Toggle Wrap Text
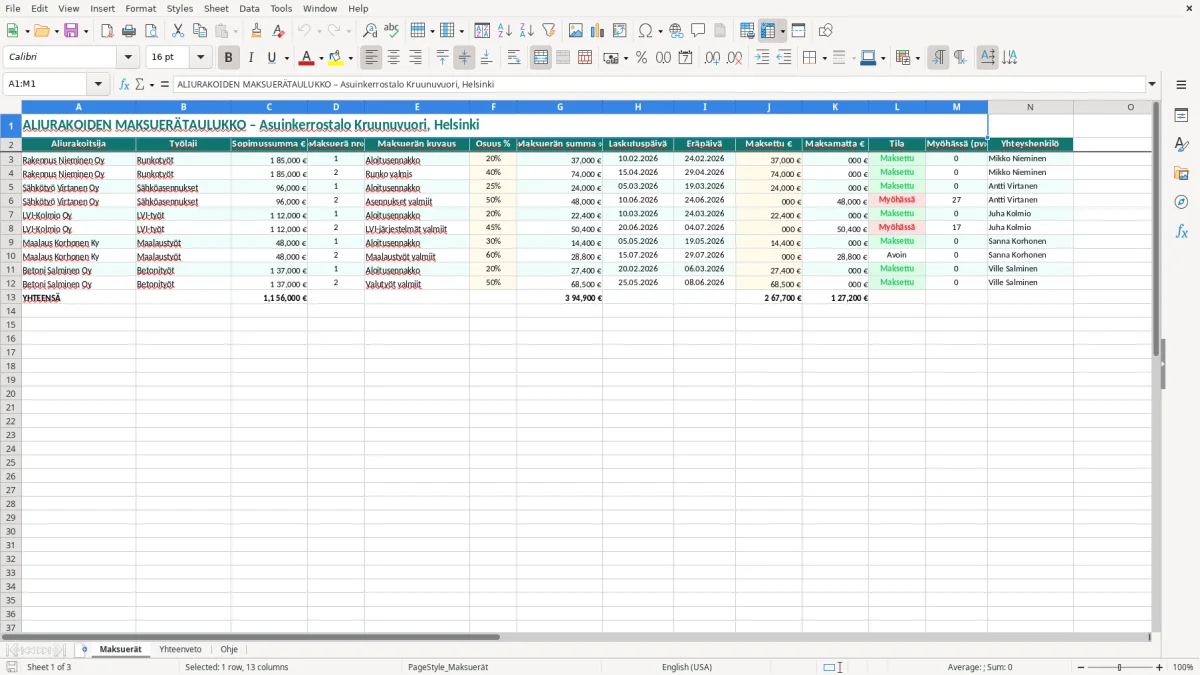 pos(514,58)
